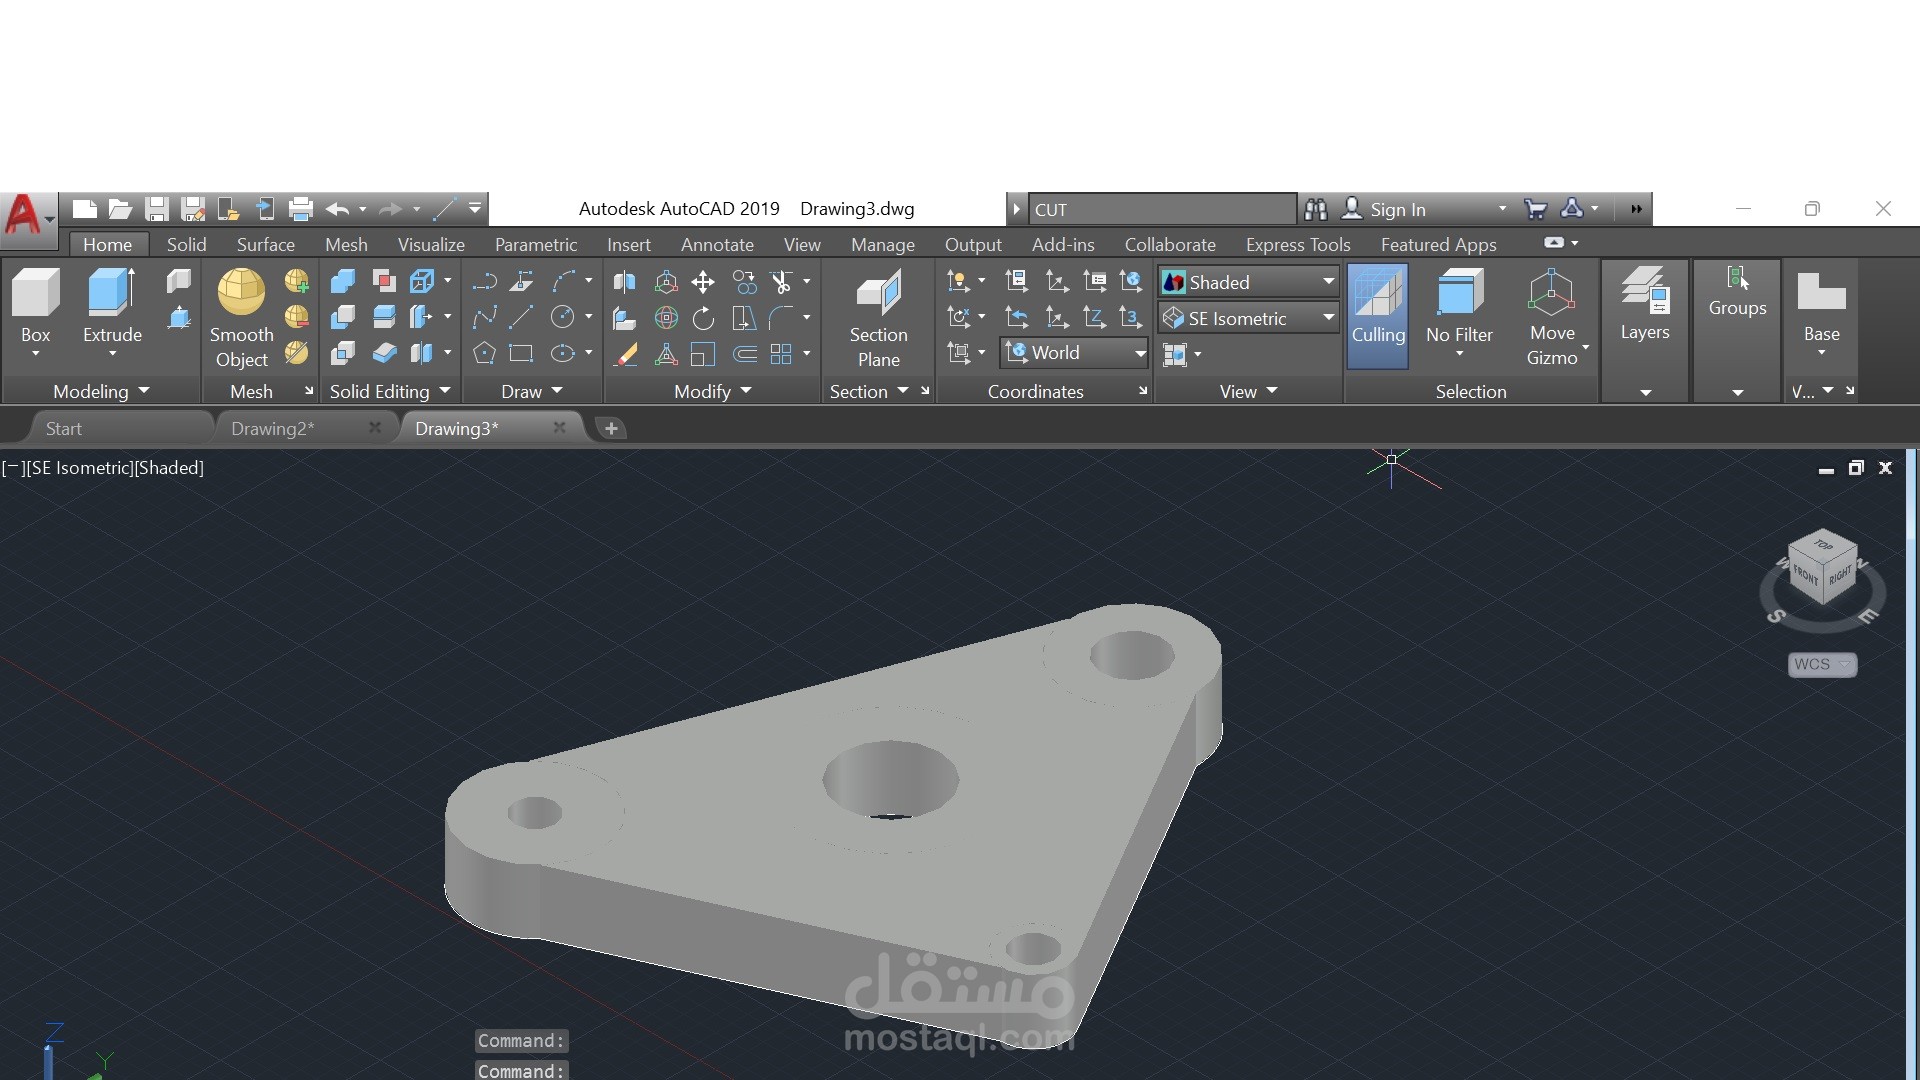Open the Featured Apps ribbon tab

click(x=1438, y=244)
